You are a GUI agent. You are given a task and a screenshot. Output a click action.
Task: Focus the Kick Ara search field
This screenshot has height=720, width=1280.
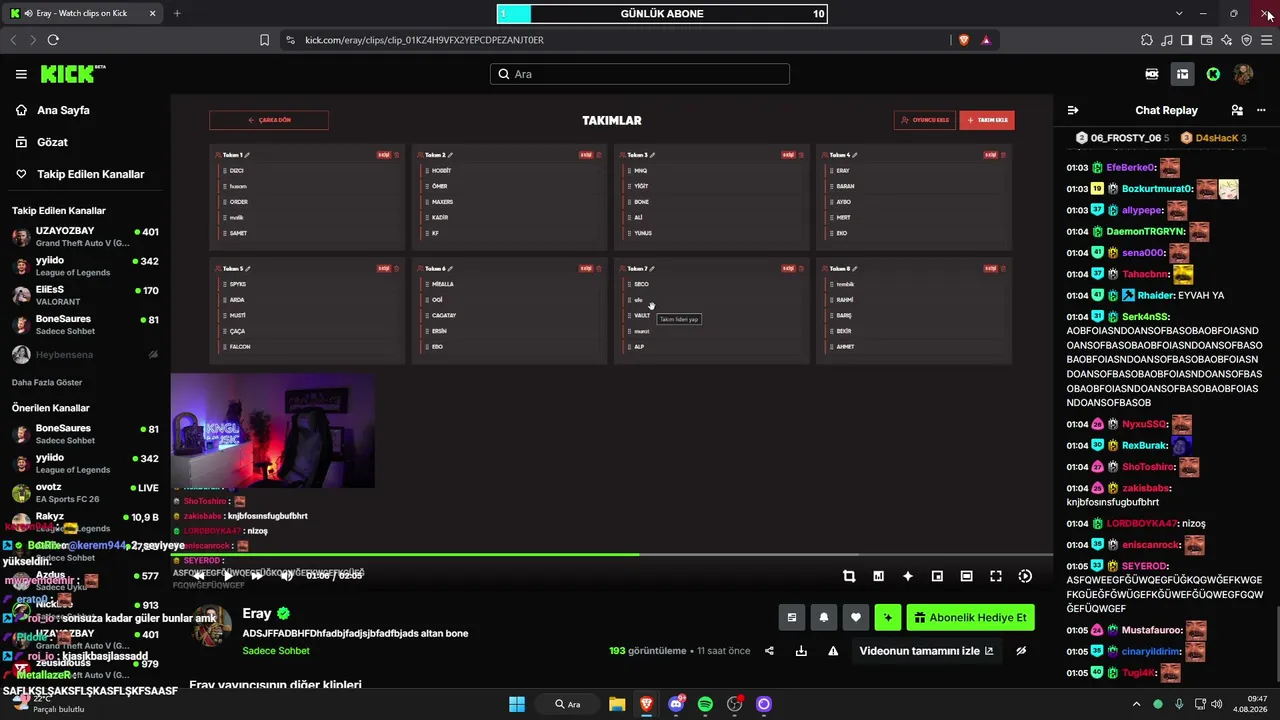click(640, 74)
